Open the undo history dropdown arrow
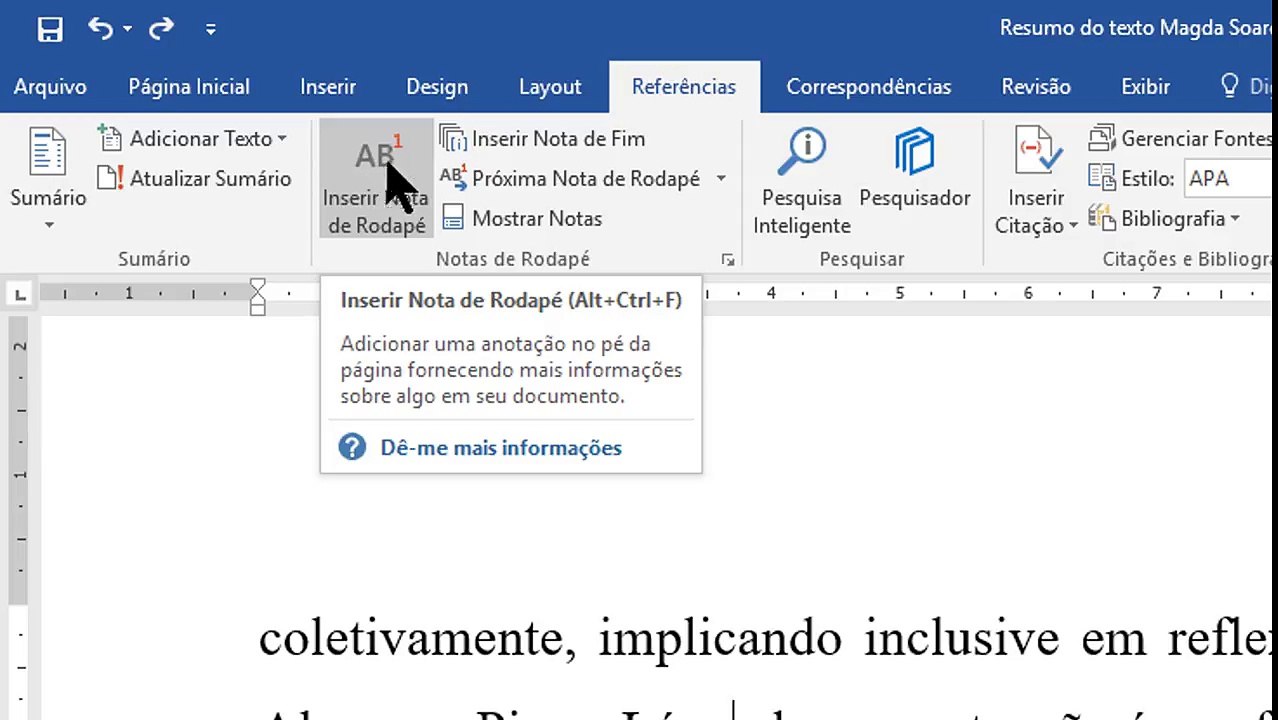 pos(128,29)
